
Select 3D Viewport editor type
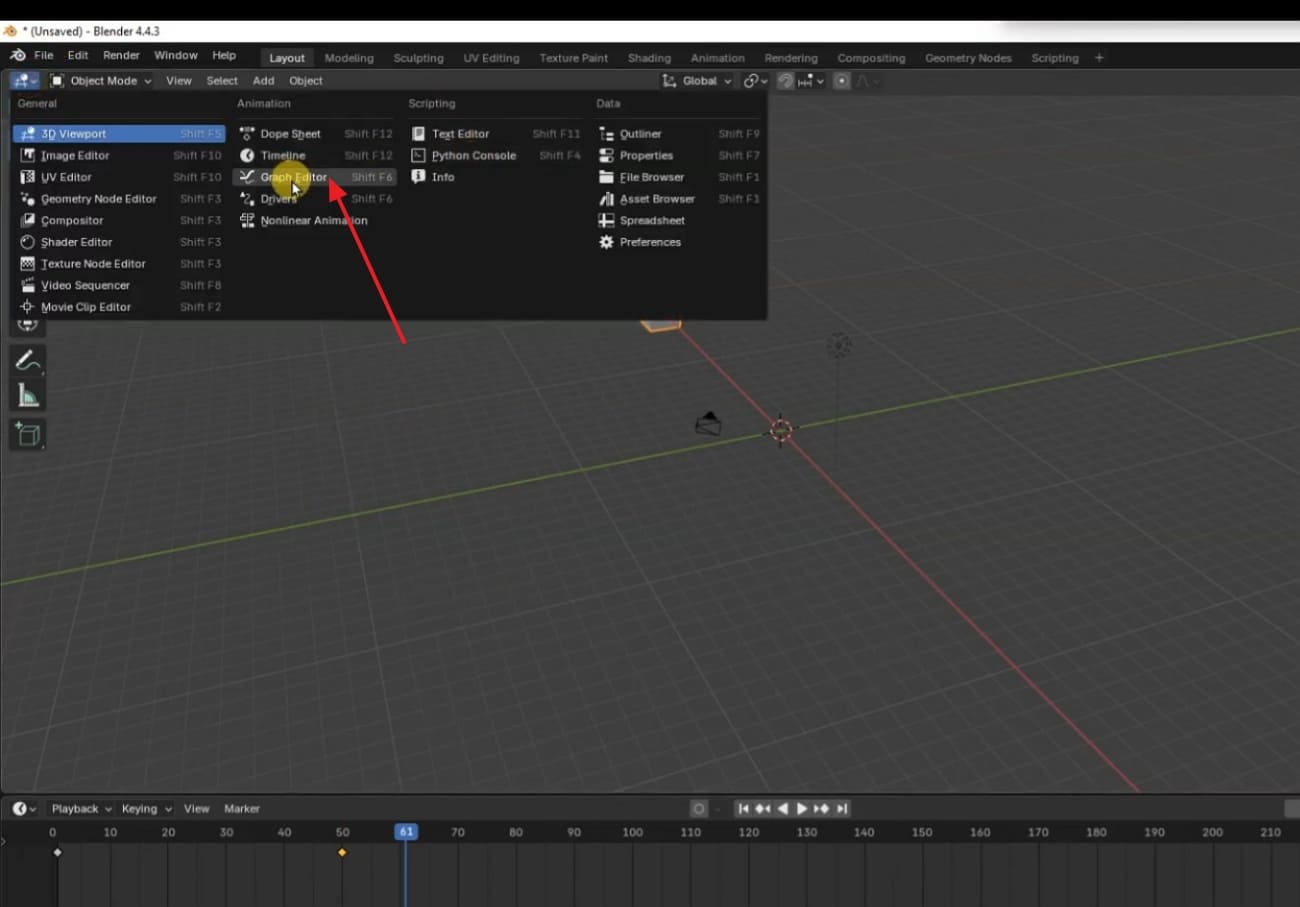pos(119,133)
